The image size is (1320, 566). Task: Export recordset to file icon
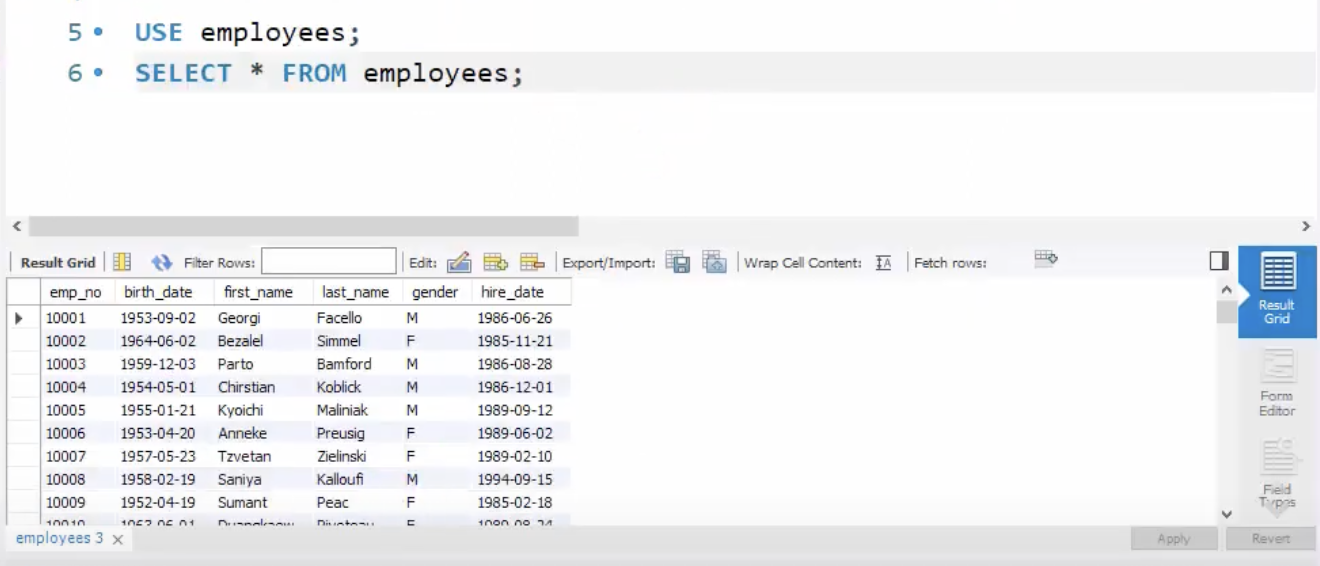[678, 262]
